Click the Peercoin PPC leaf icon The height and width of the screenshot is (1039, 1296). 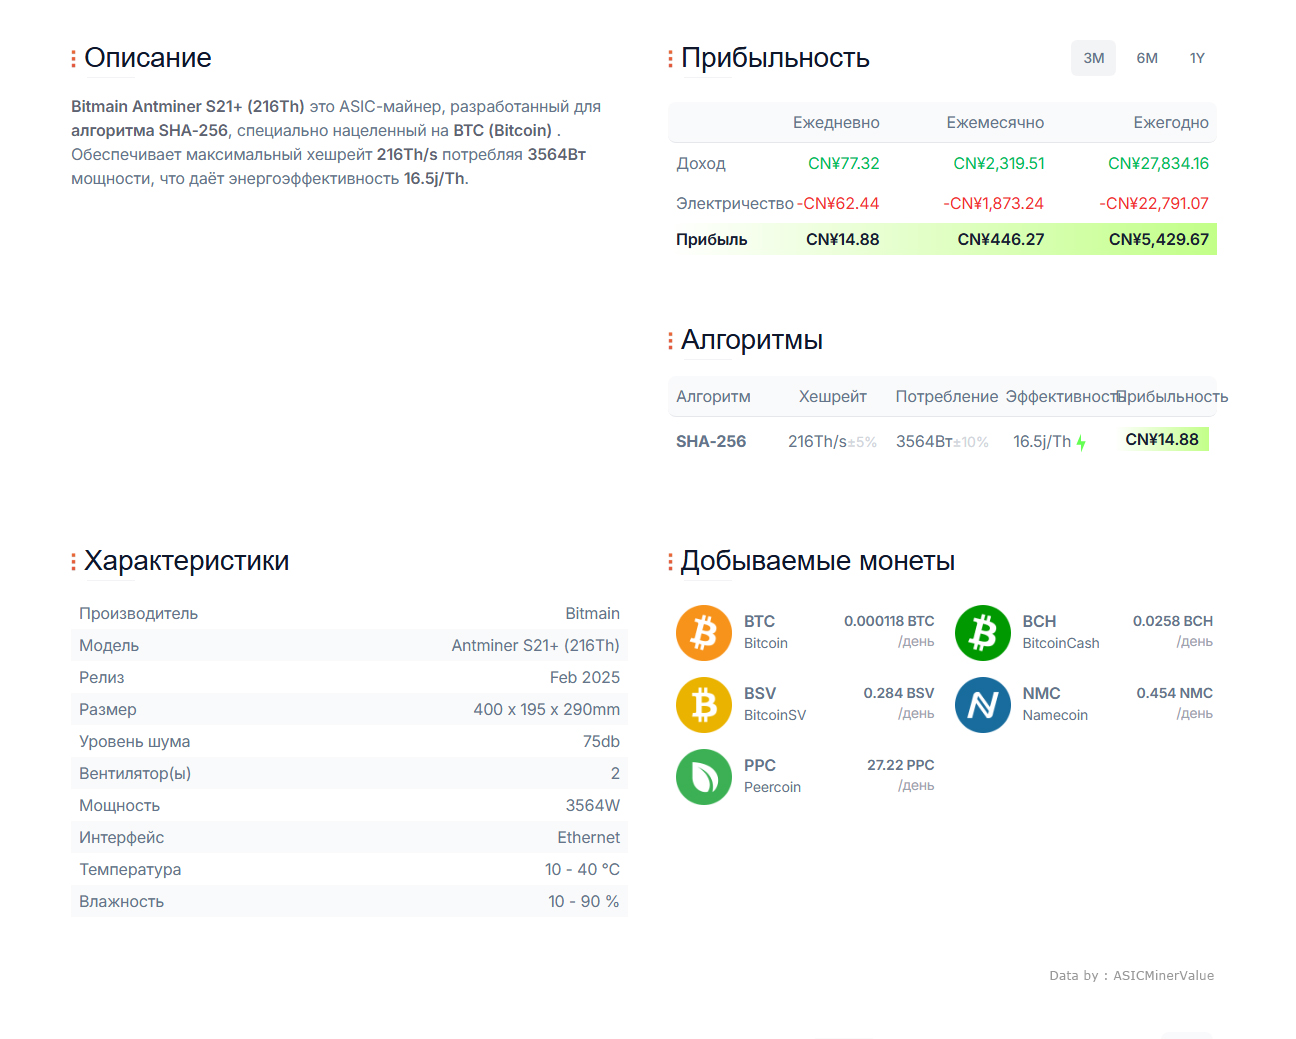tap(704, 777)
